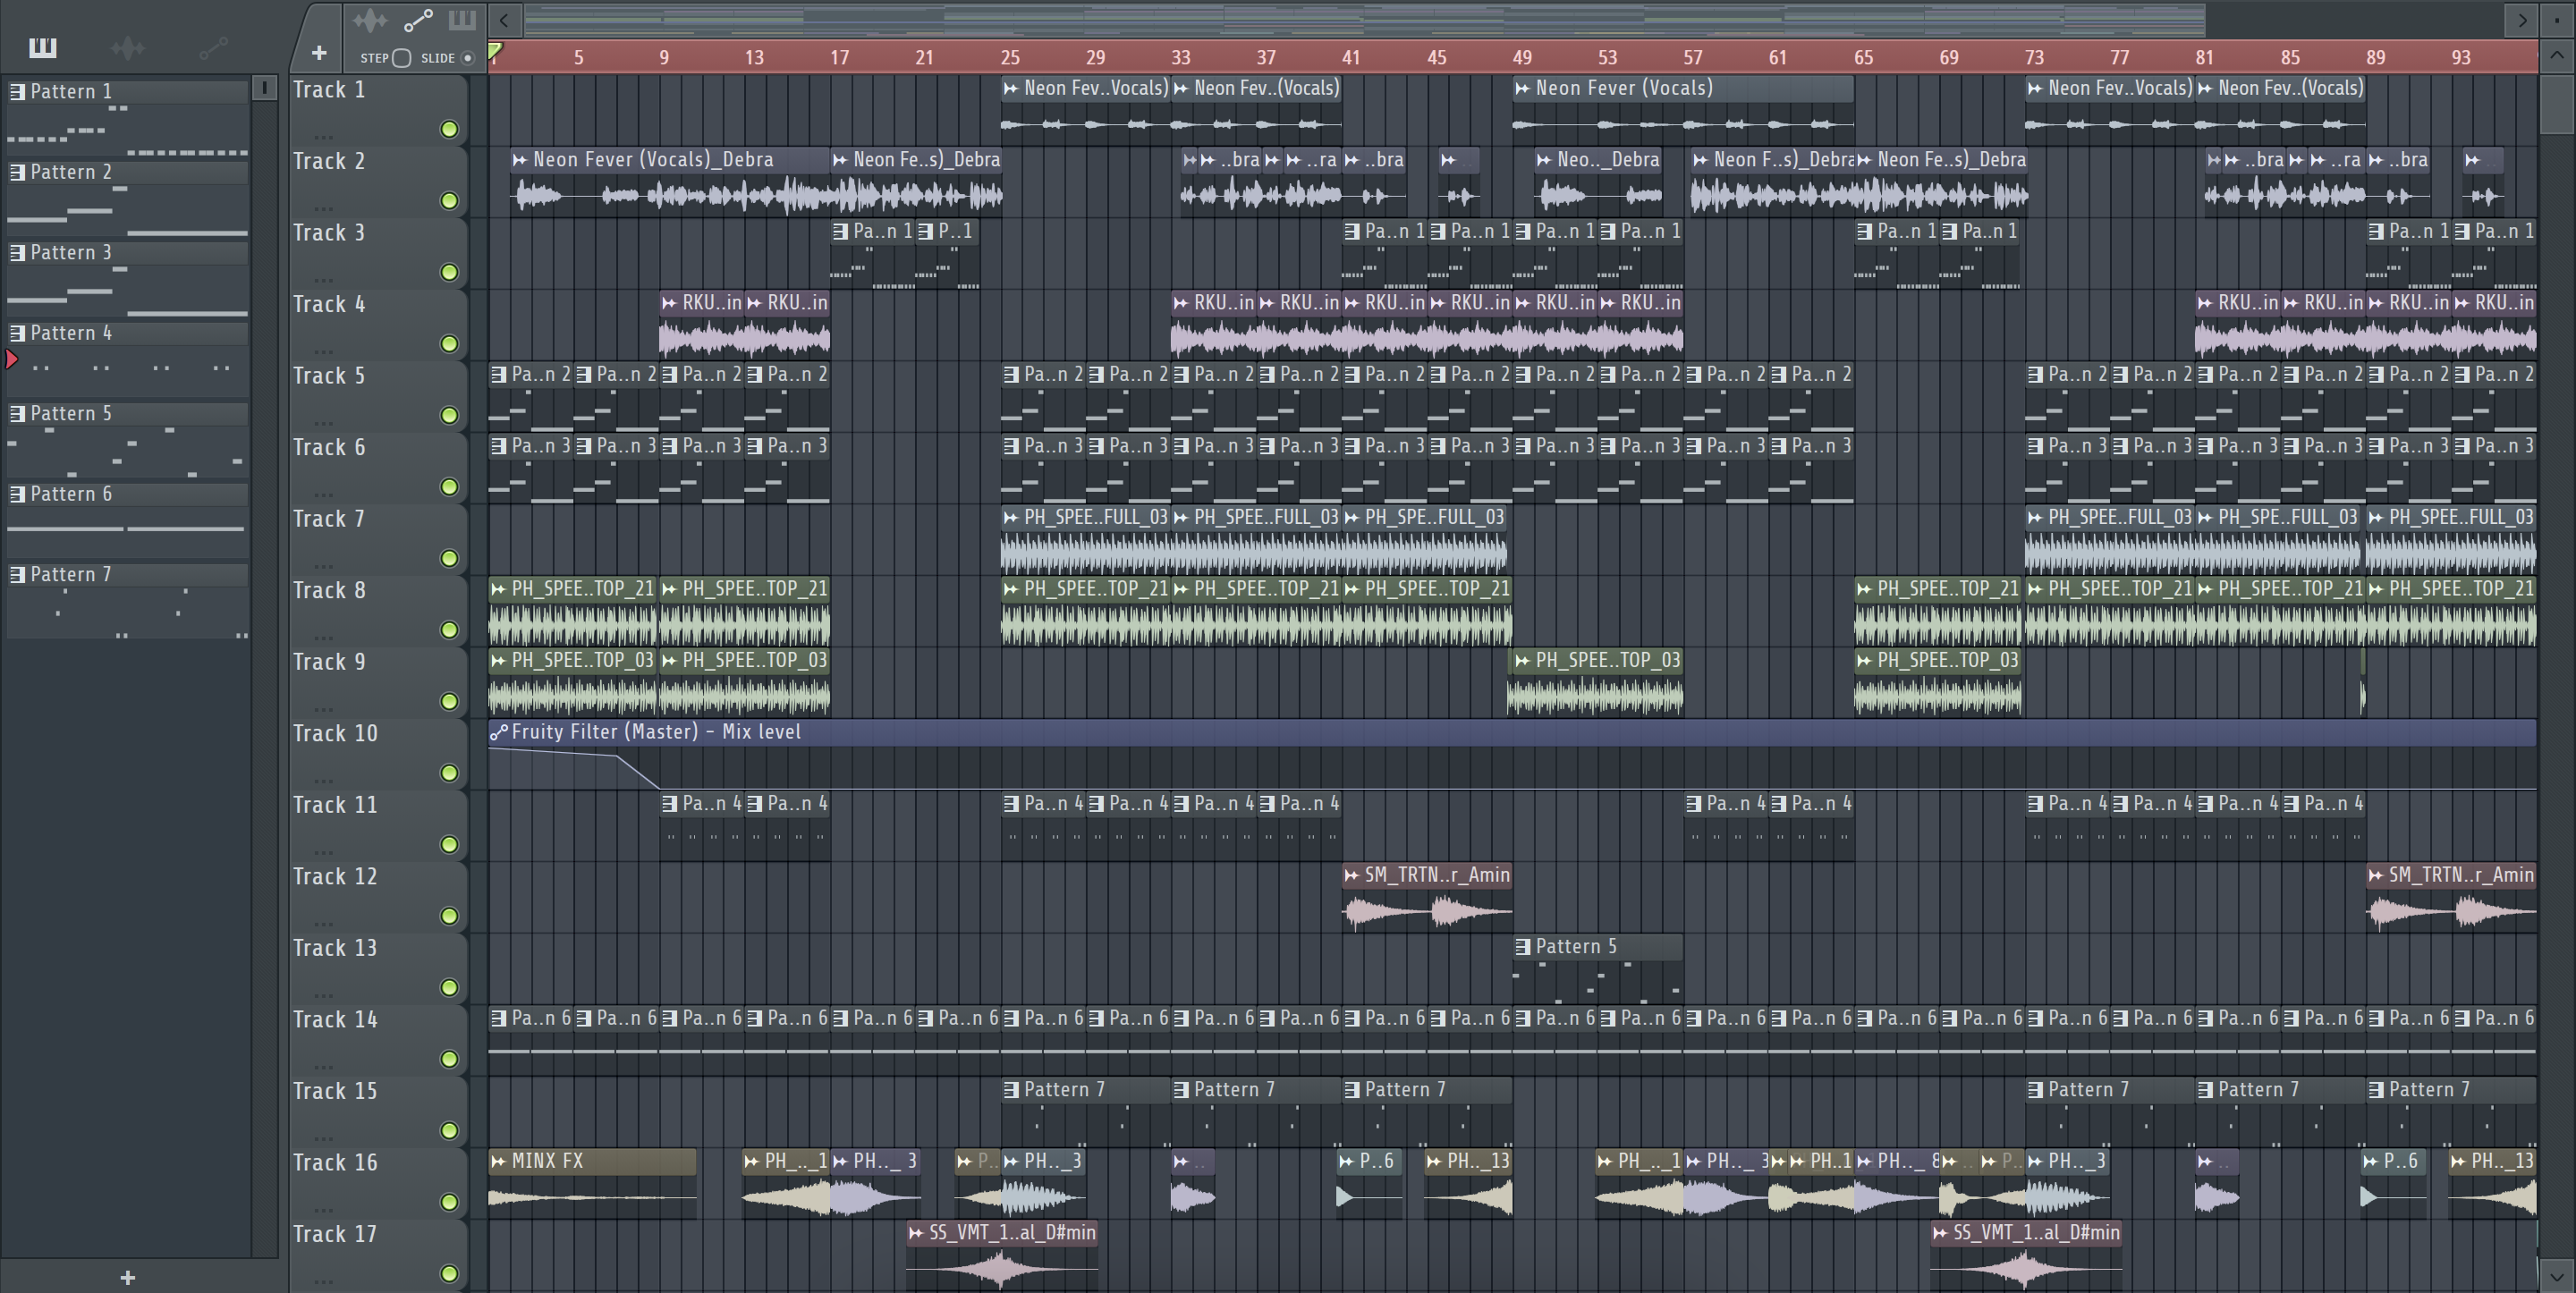Image resolution: width=2576 pixels, height=1293 pixels.
Task: Click the collapse button right of Pattern 1
Action: click(x=264, y=88)
